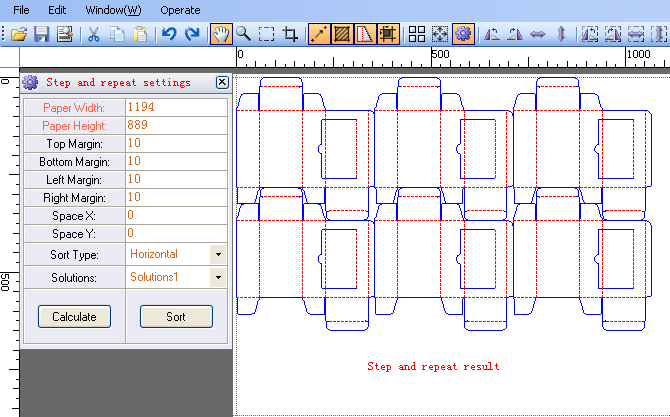
Task: Select the Hand pan tool
Action: pos(221,34)
